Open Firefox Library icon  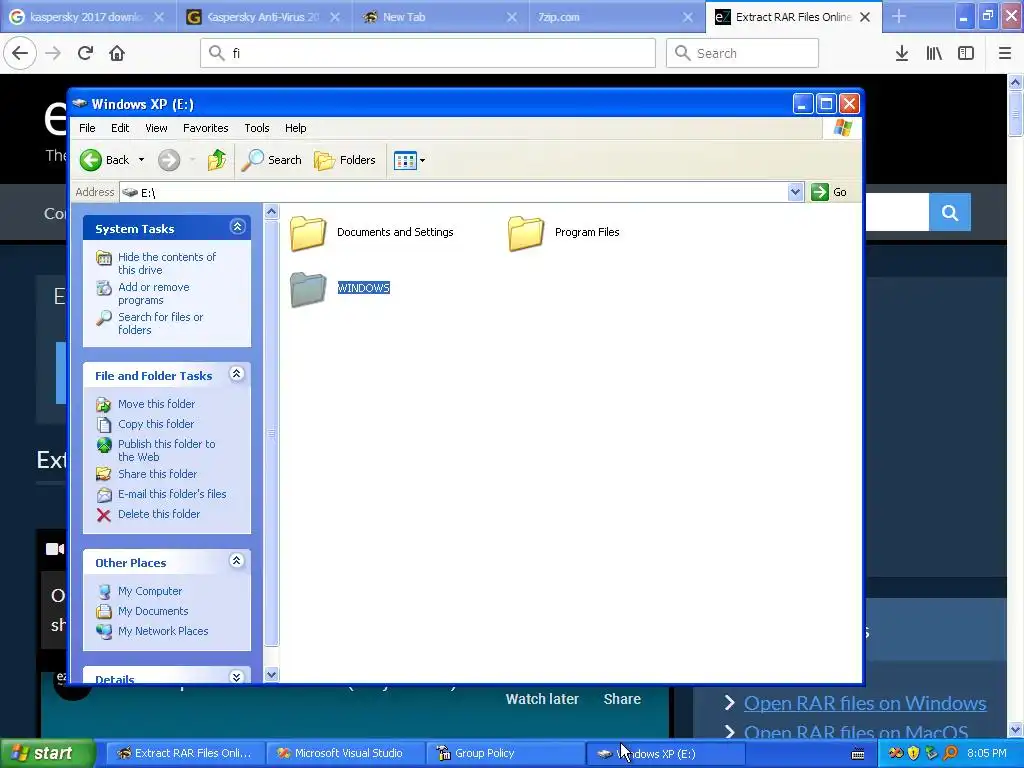[x=934, y=53]
